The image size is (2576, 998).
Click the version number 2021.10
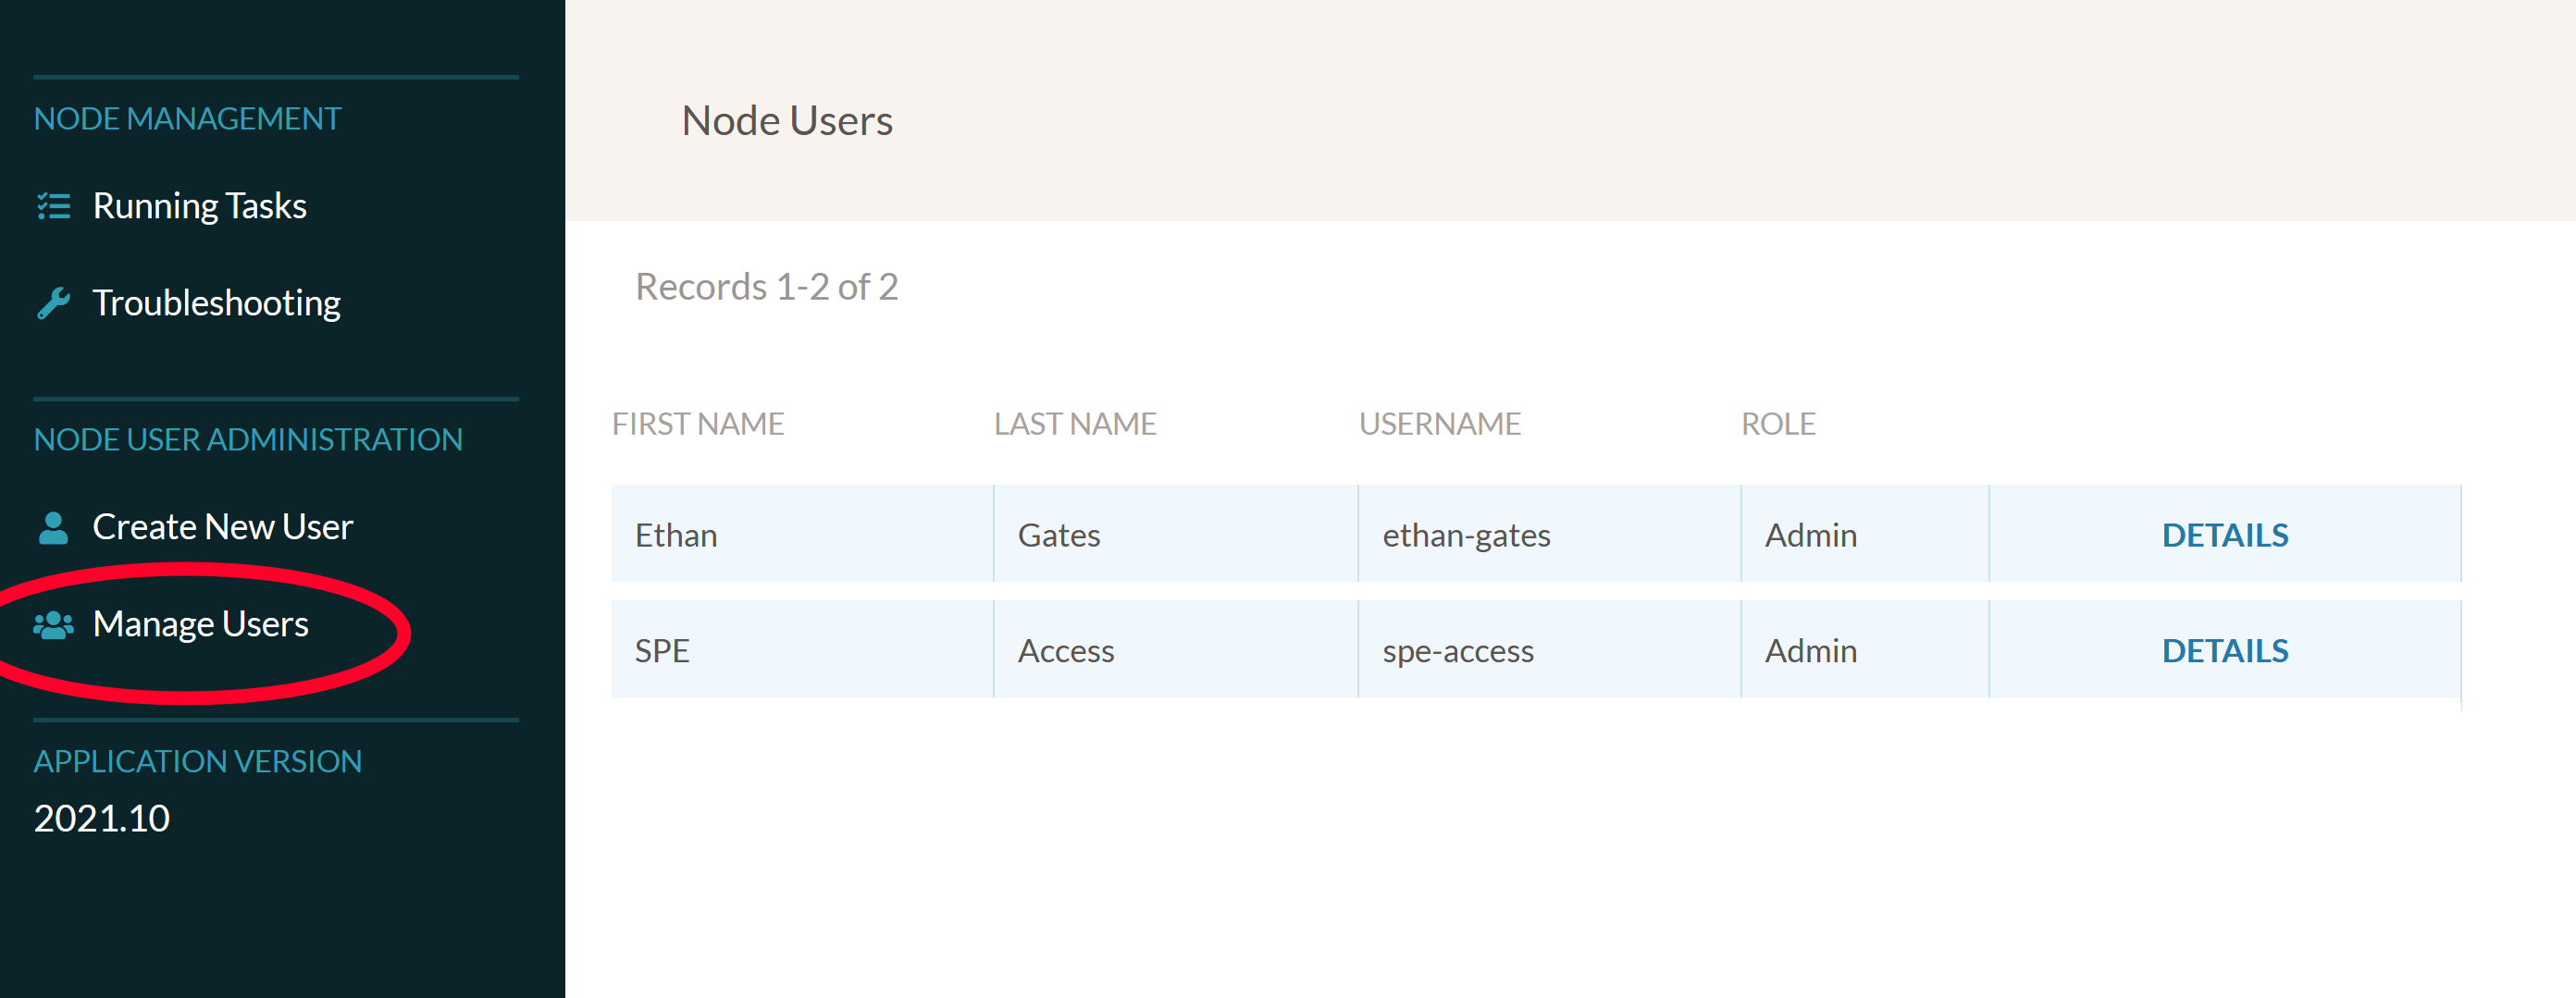pos(102,819)
